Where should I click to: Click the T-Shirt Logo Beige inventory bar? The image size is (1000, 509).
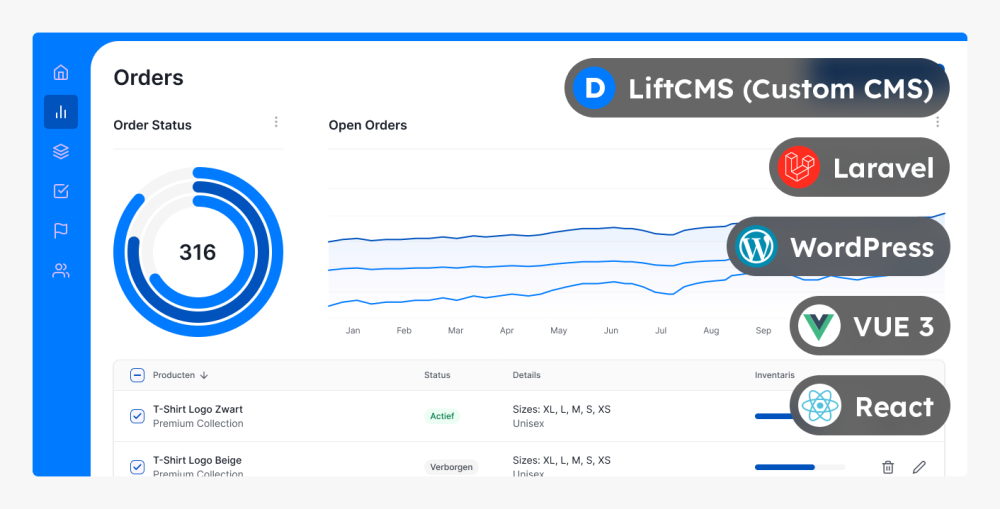click(x=800, y=468)
